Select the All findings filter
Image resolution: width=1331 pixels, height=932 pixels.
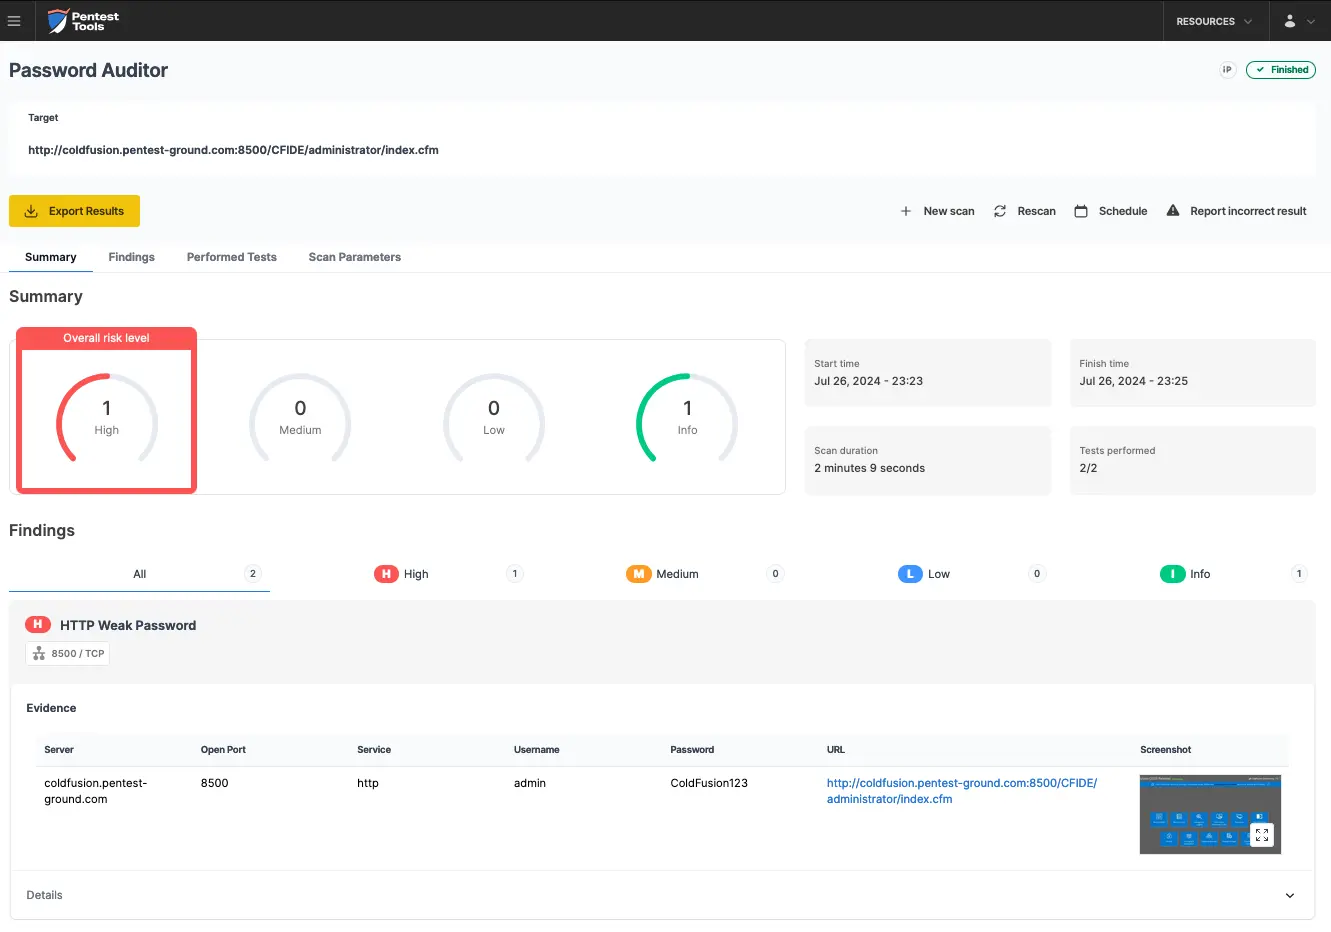pos(139,574)
